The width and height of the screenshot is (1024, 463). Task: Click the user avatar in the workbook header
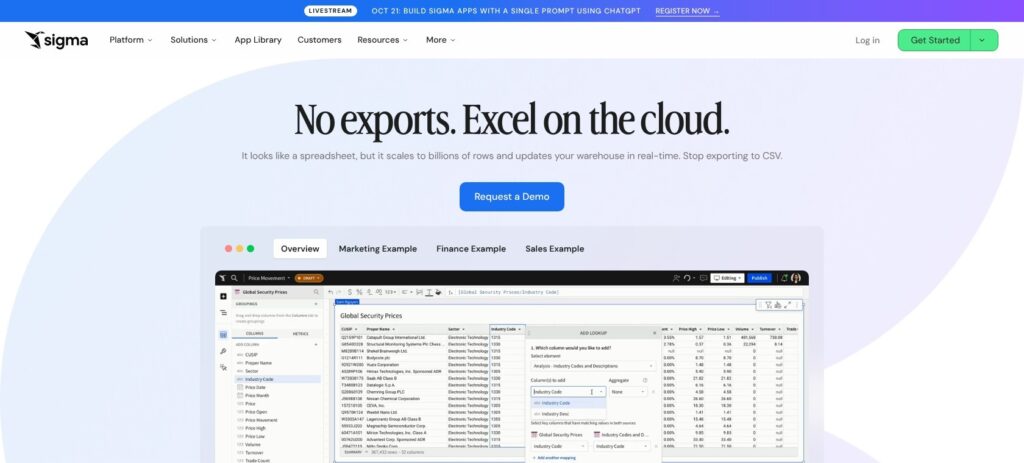(x=795, y=278)
